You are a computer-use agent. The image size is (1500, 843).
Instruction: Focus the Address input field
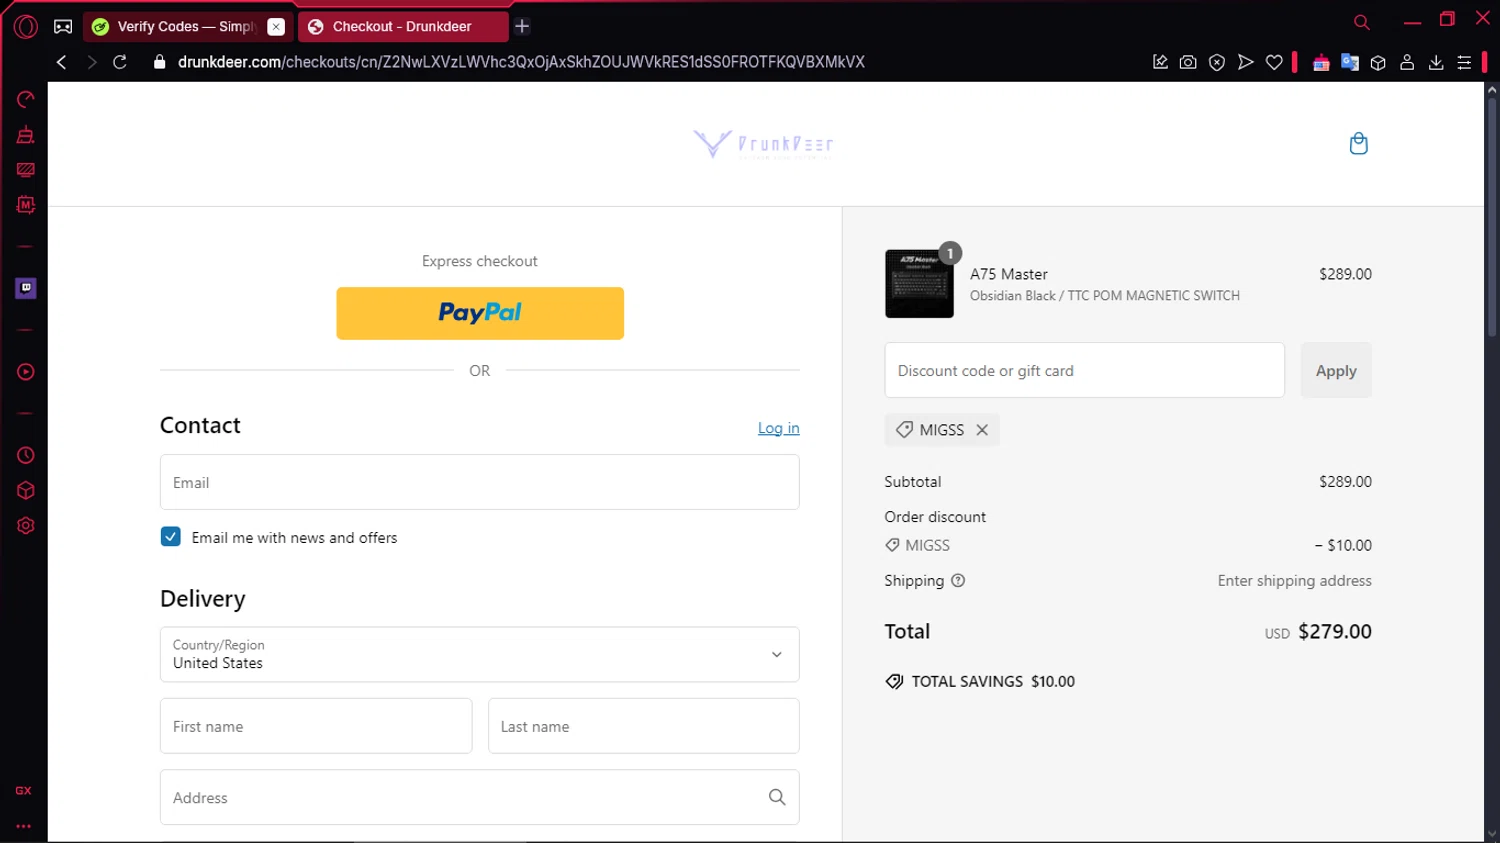480,797
